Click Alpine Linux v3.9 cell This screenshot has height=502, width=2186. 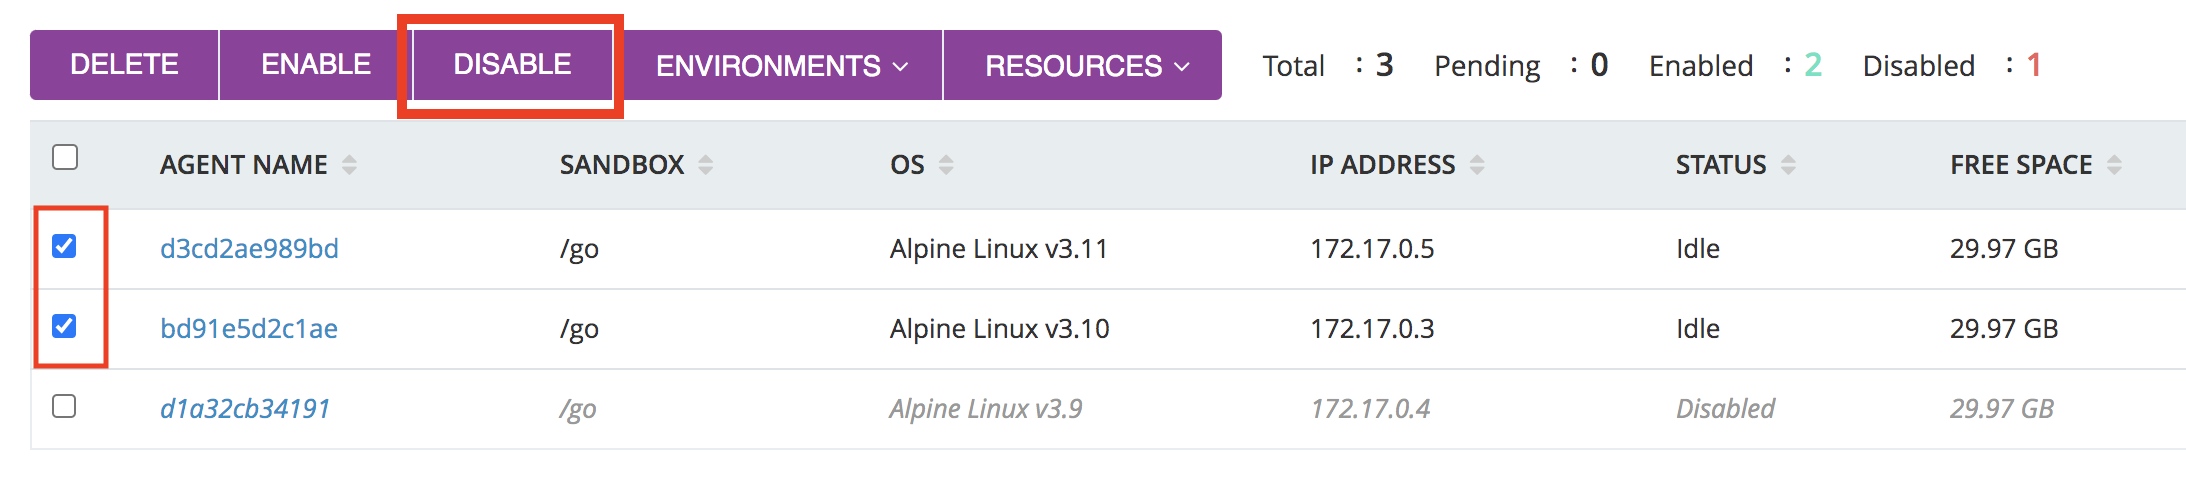click(986, 408)
